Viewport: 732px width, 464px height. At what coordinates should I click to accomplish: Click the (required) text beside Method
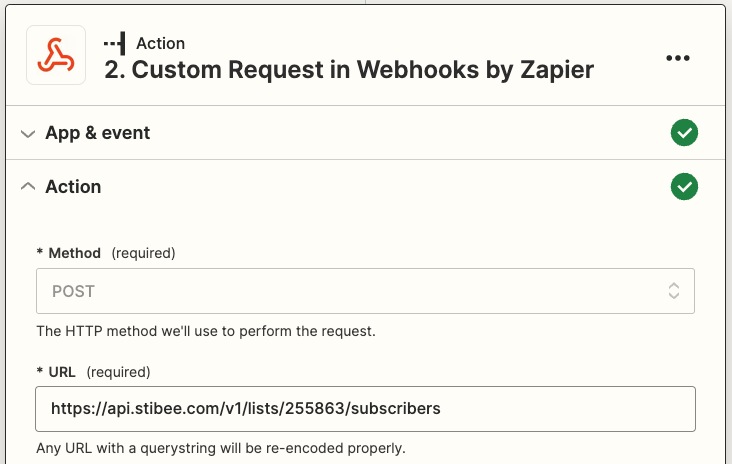(x=143, y=253)
